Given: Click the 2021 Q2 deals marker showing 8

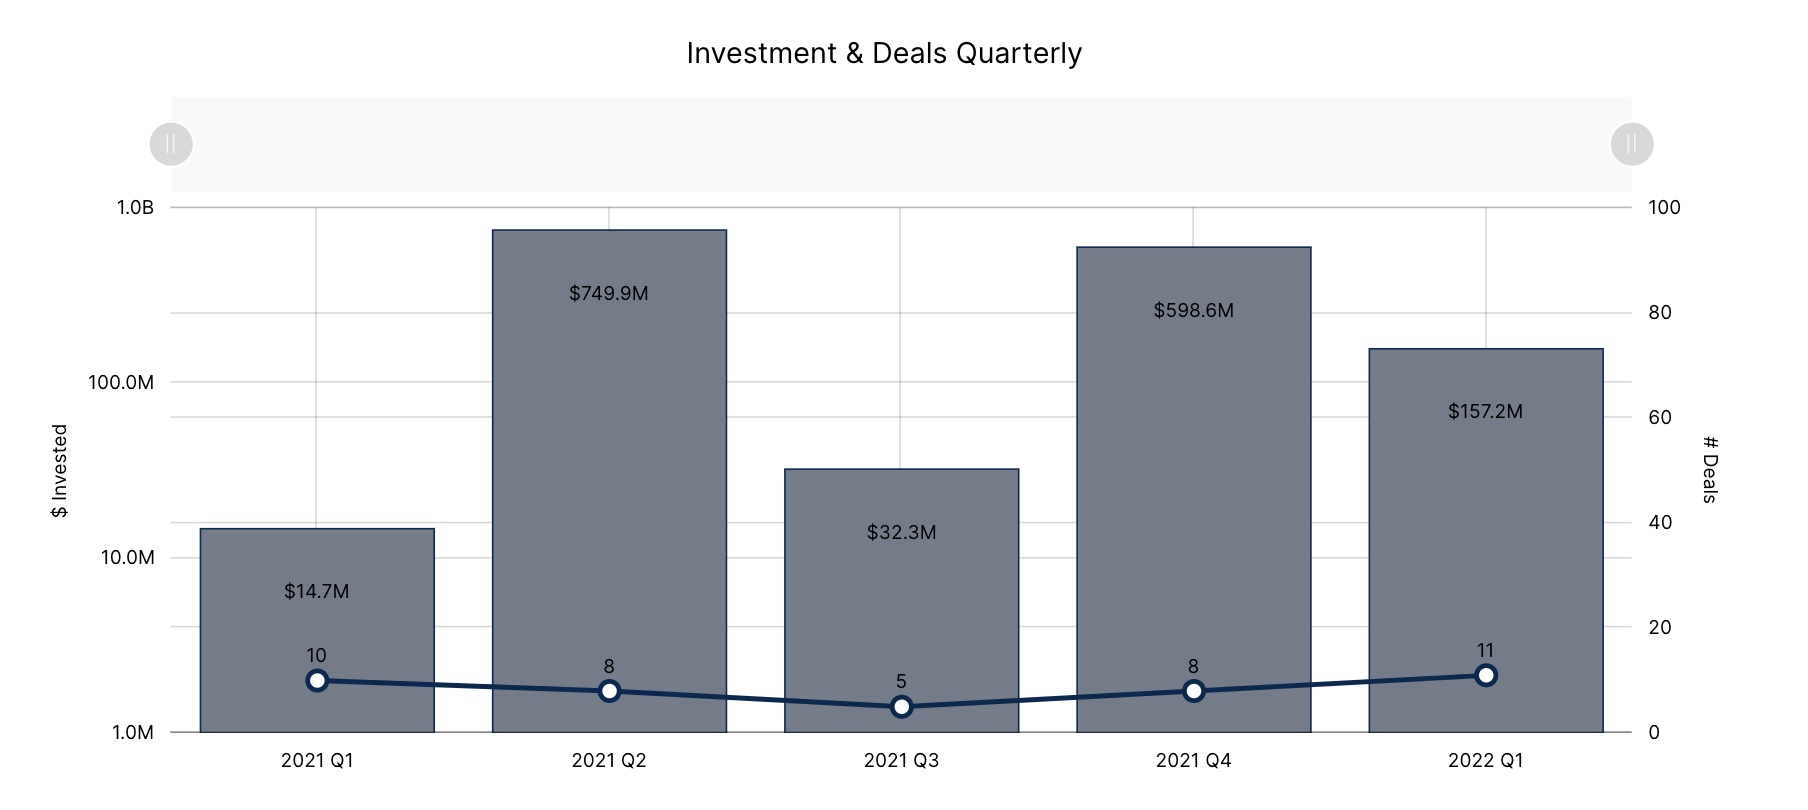Looking at the screenshot, I should tap(609, 691).
